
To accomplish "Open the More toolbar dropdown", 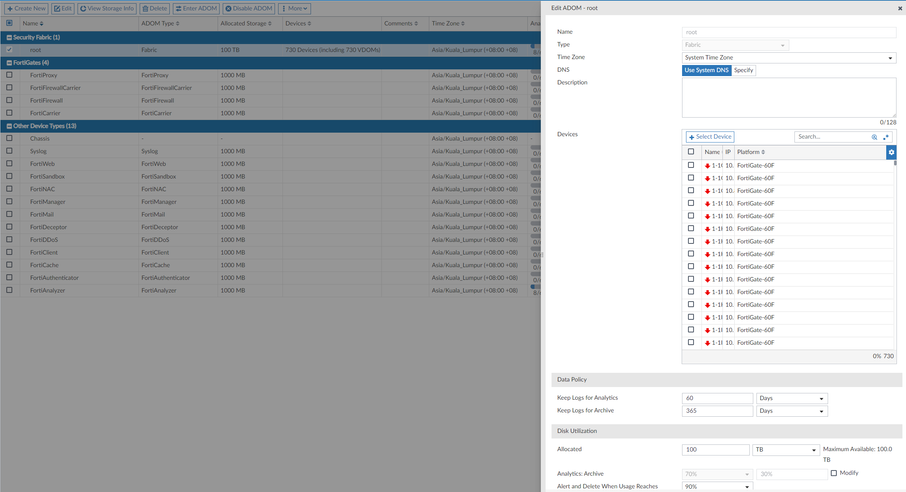I will tap(295, 9).
